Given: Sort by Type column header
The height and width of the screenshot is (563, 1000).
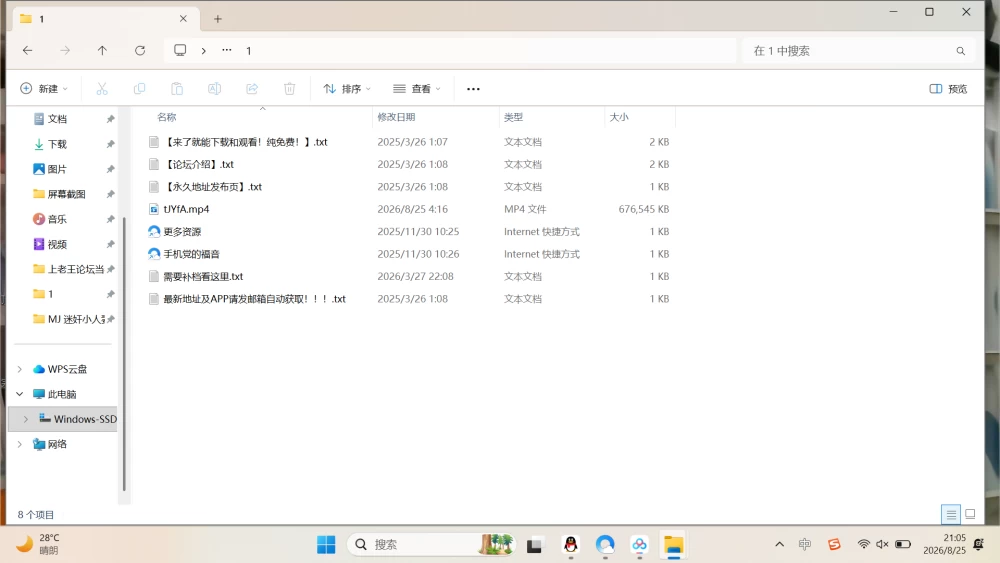Looking at the screenshot, I should click(513, 117).
